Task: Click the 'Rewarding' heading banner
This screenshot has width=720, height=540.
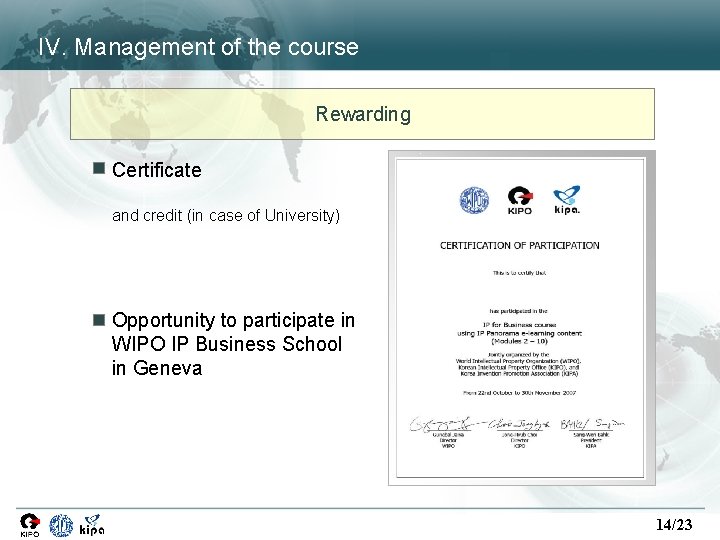Action: pos(362,114)
